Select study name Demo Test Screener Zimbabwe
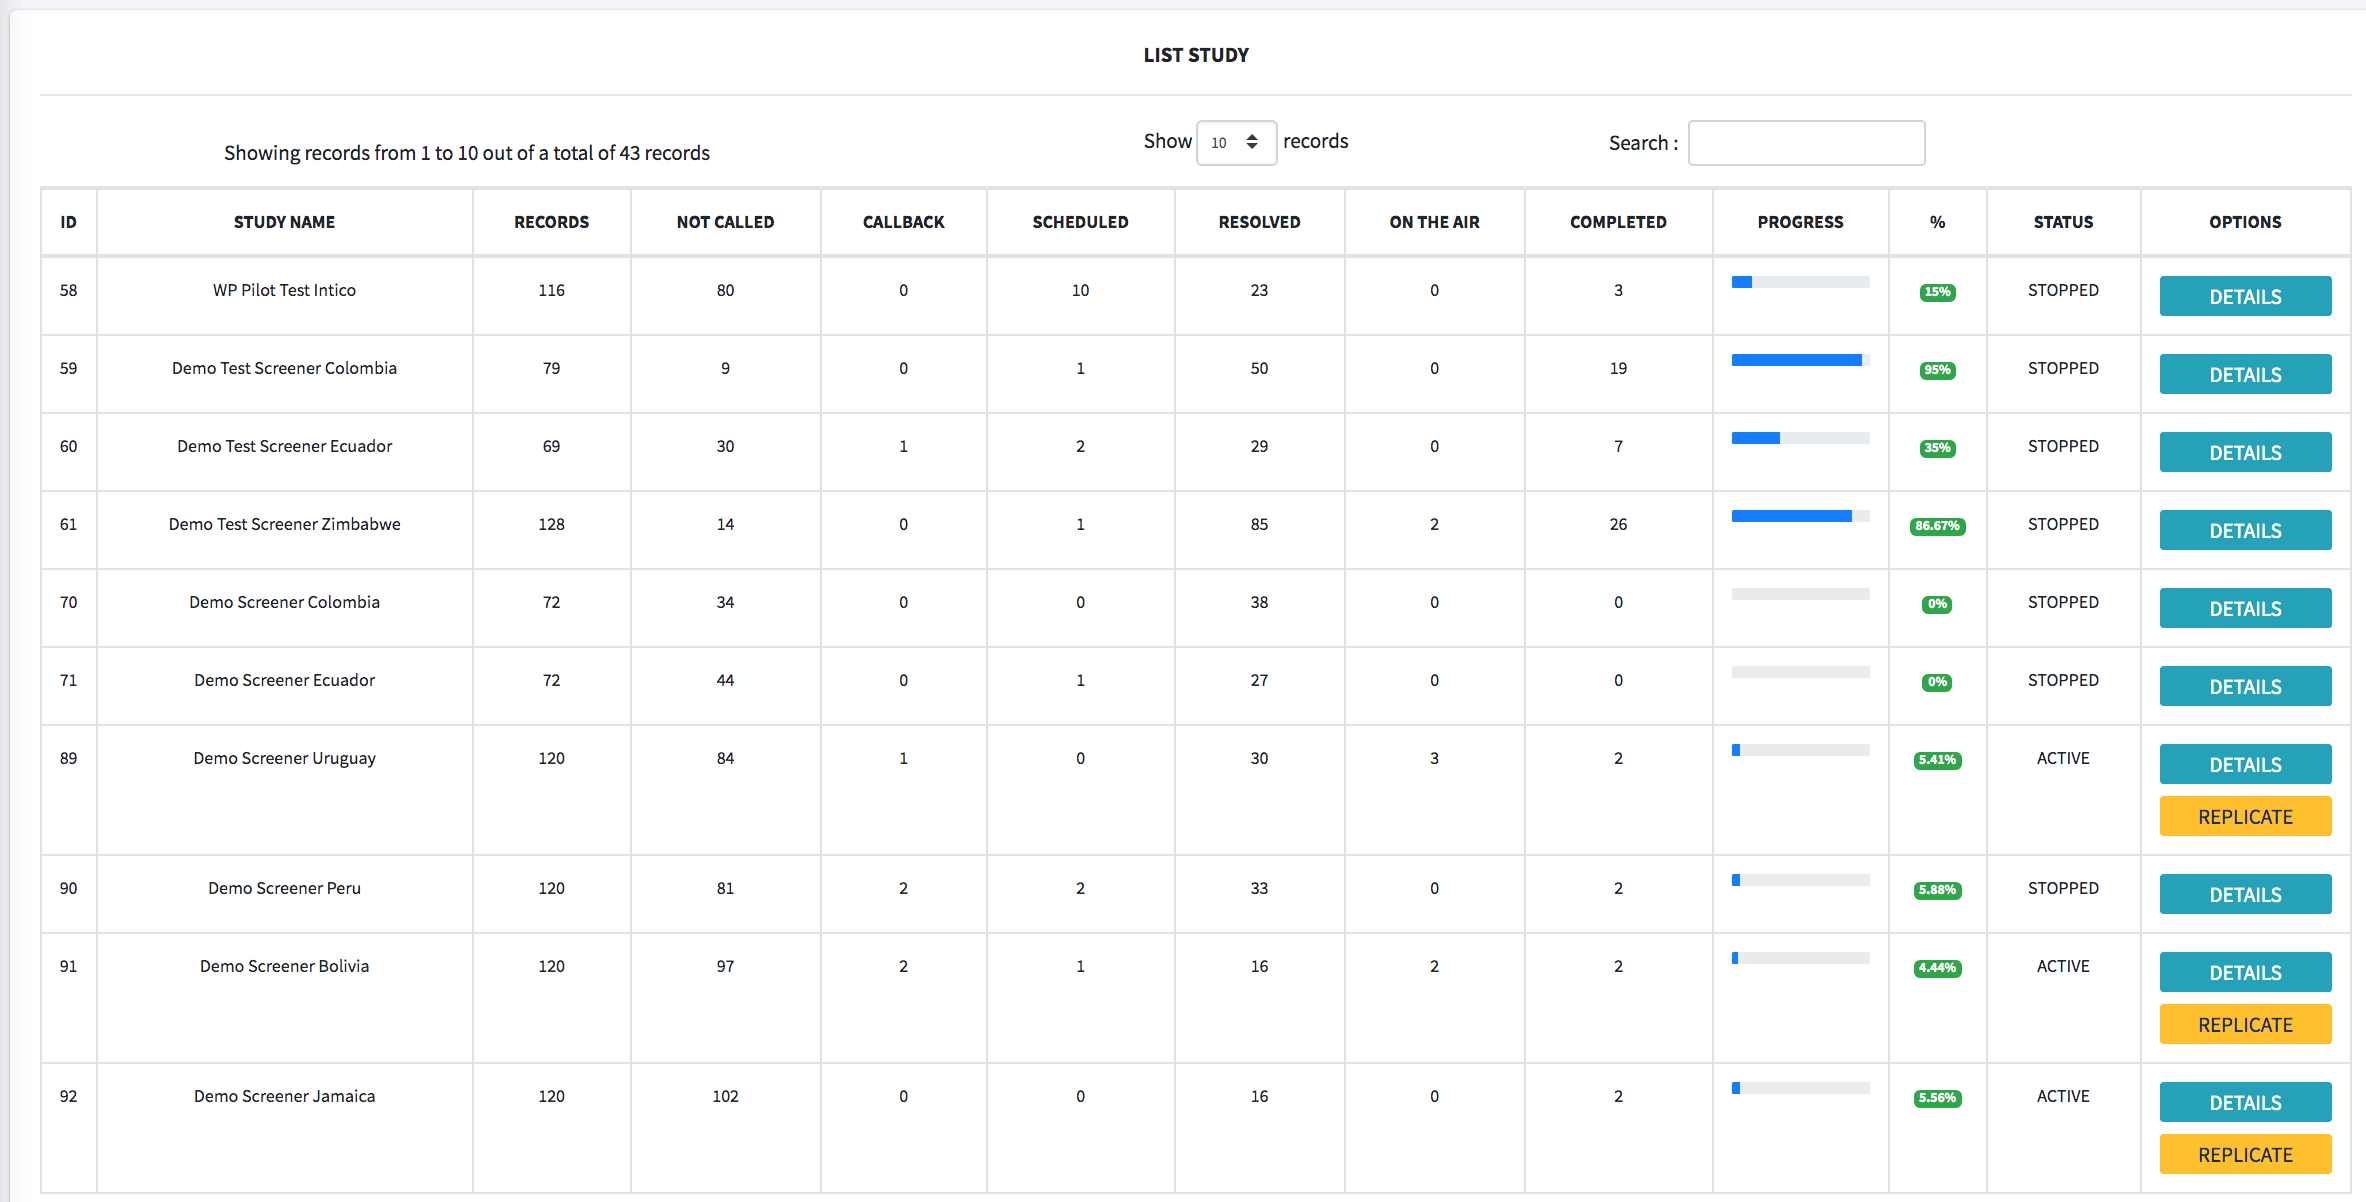This screenshot has height=1202, width=2366. coord(284,524)
